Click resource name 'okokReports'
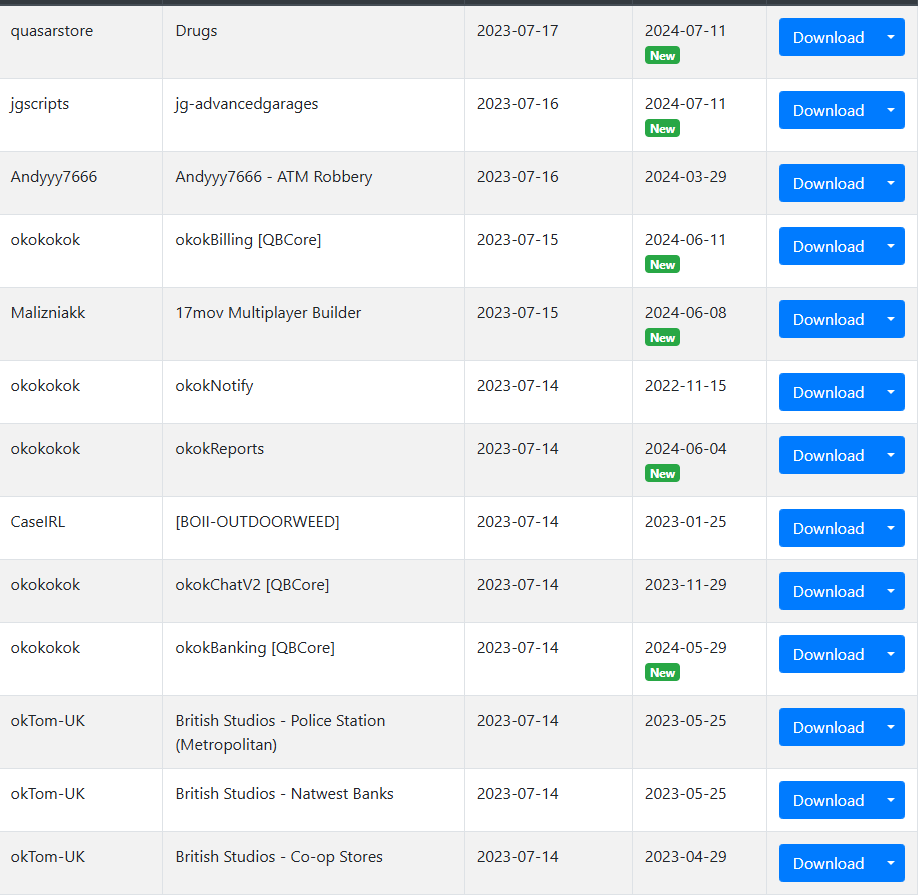 (220, 449)
